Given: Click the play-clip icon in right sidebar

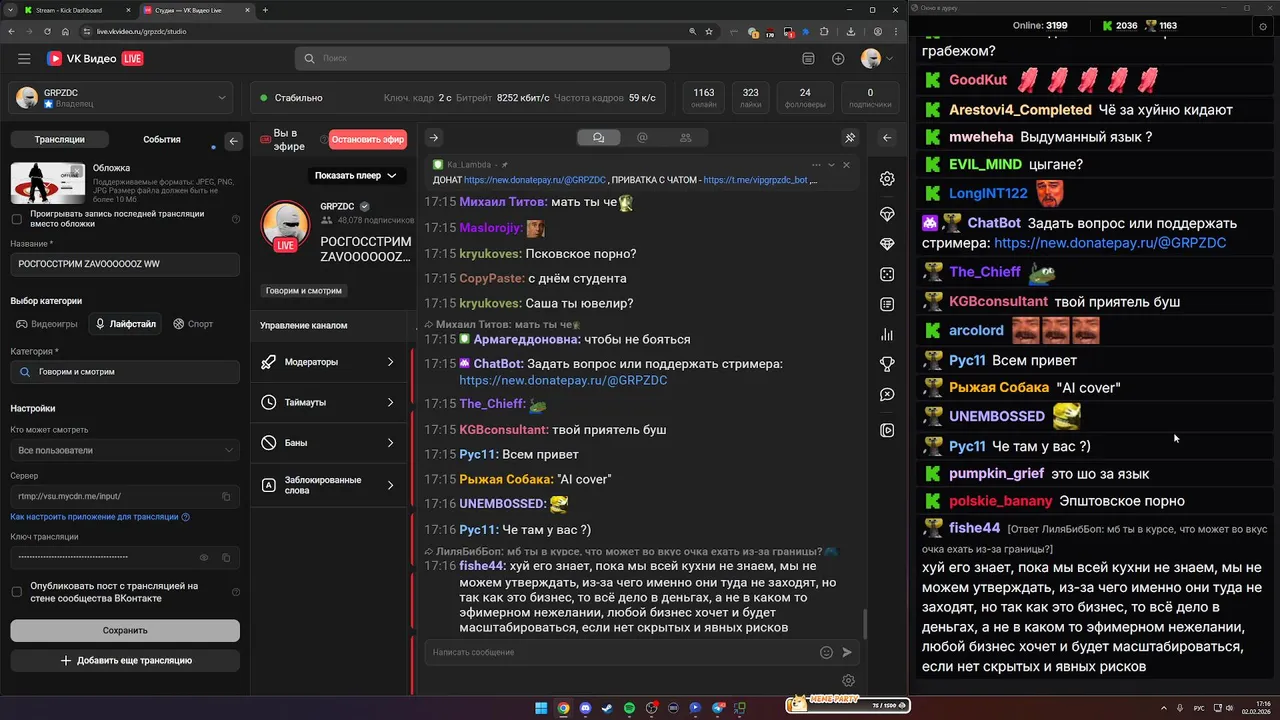Looking at the screenshot, I should point(887,430).
